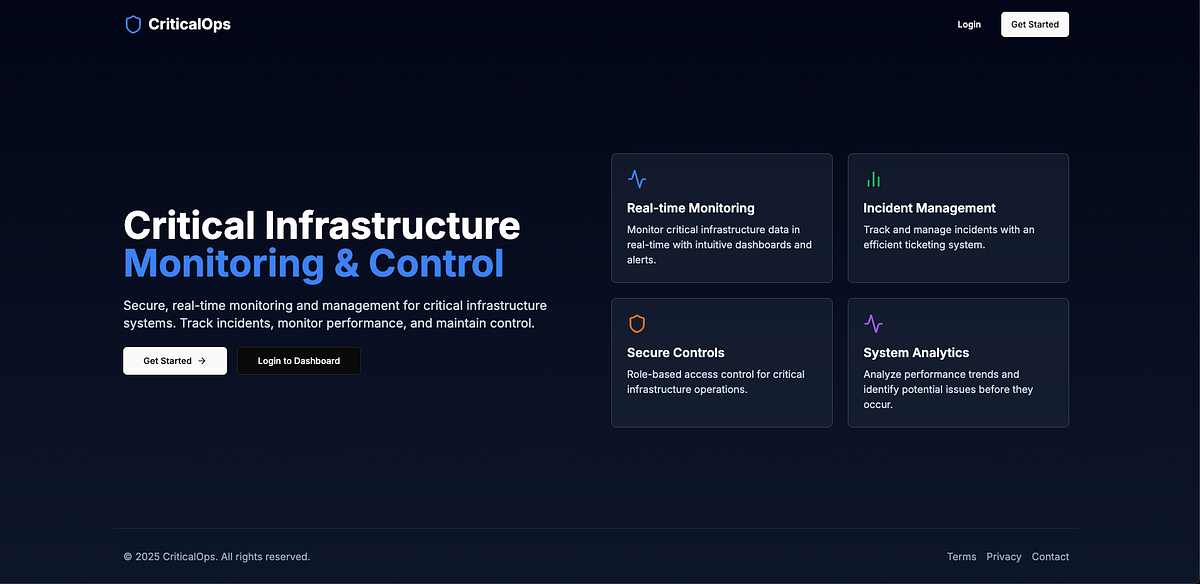
Task: Select the green bar chart icon for Incident Management
Action: click(x=873, y=178)
